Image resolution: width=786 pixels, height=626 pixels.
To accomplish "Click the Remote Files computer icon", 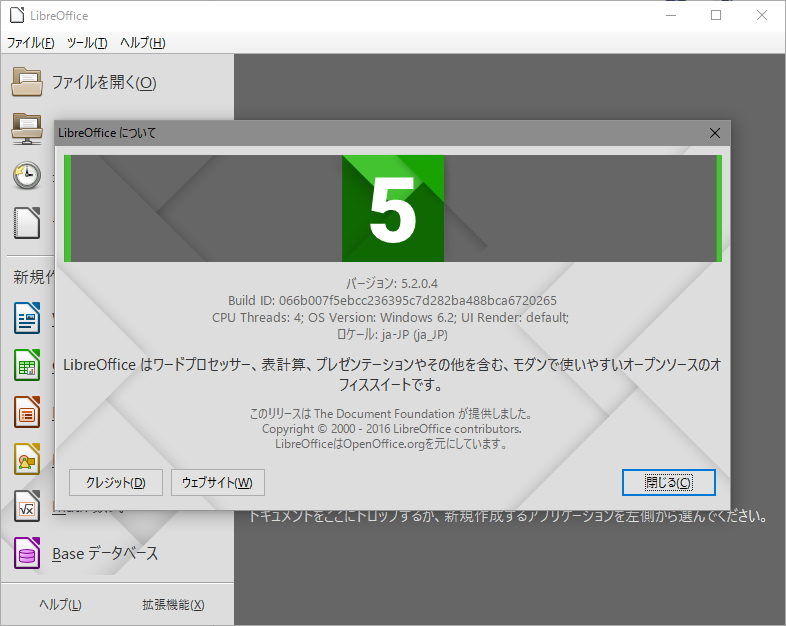I will (x=27, y=128).
